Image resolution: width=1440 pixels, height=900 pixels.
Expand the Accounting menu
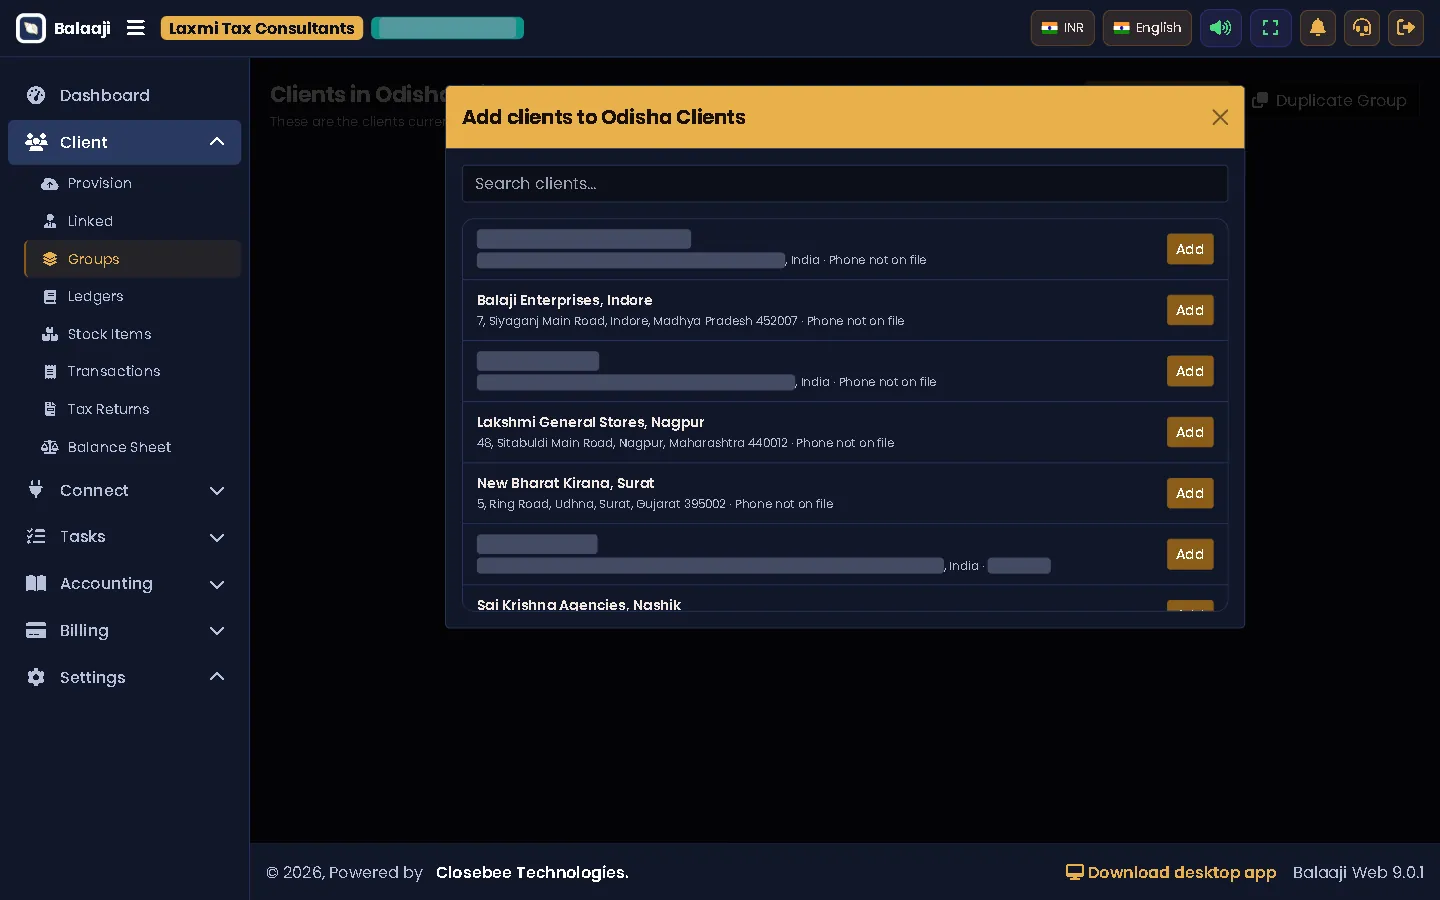[125, 584]
